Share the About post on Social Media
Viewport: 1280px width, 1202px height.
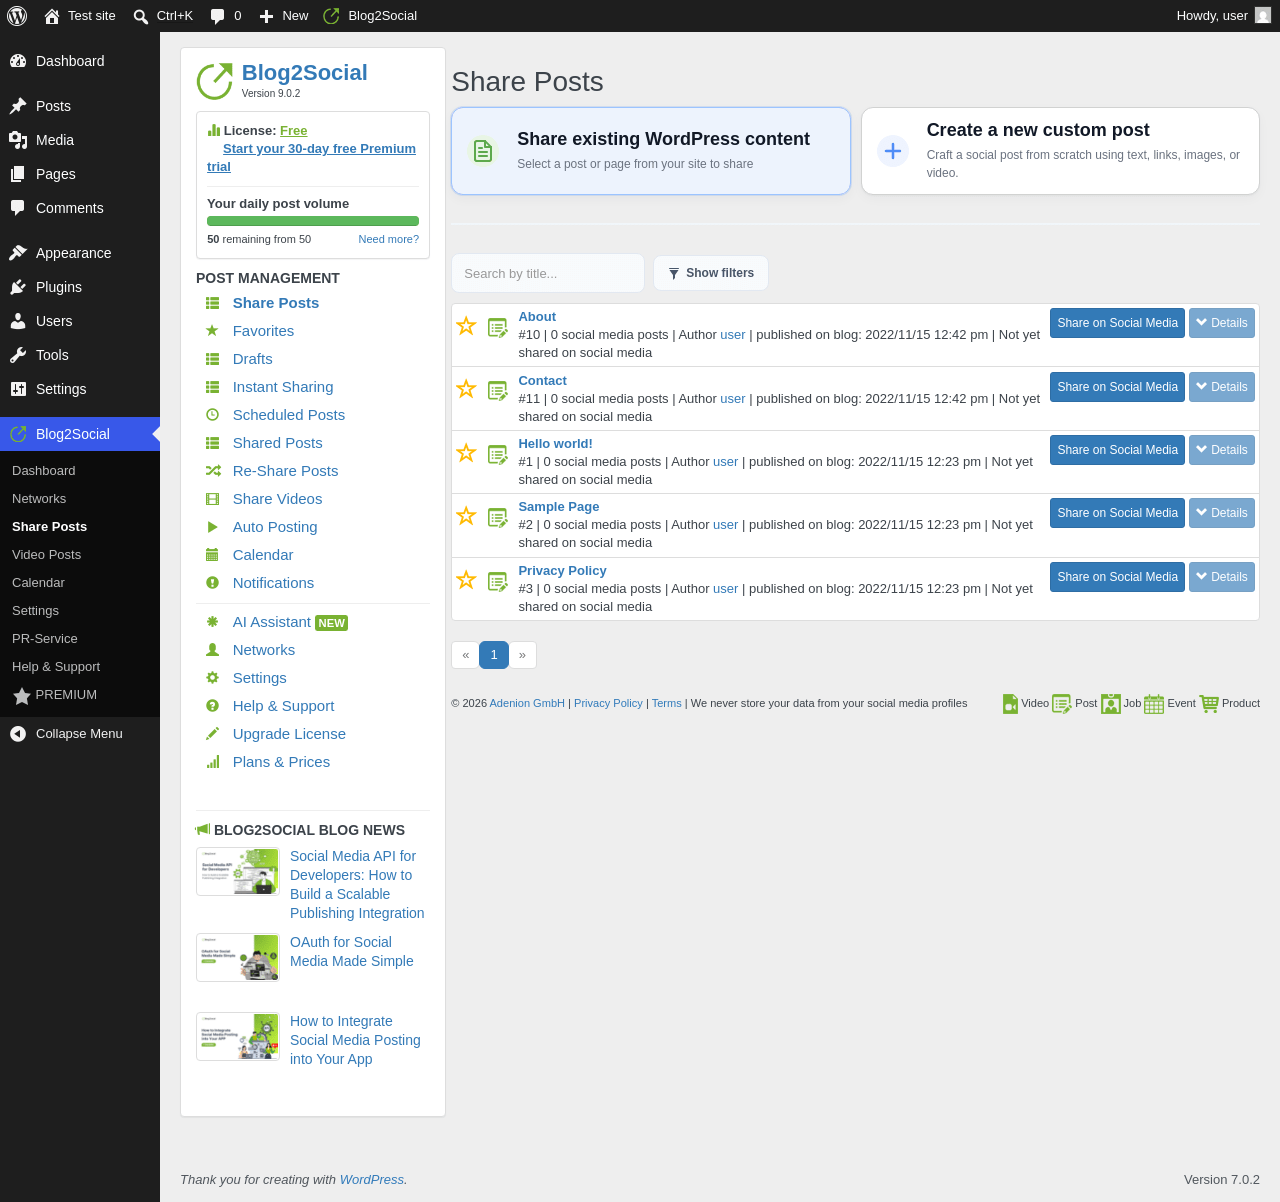click(1117, 323)
